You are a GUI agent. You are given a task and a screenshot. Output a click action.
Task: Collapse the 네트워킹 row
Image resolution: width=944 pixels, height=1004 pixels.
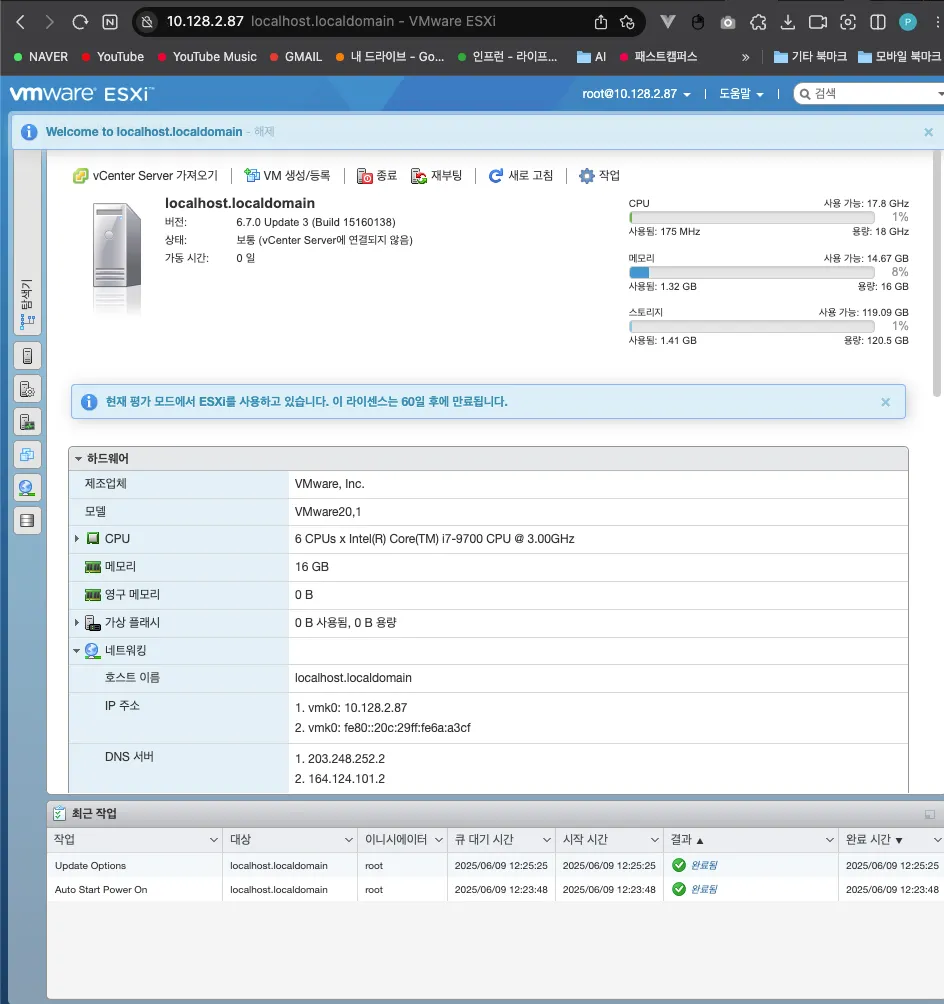(x=77, y=651)
